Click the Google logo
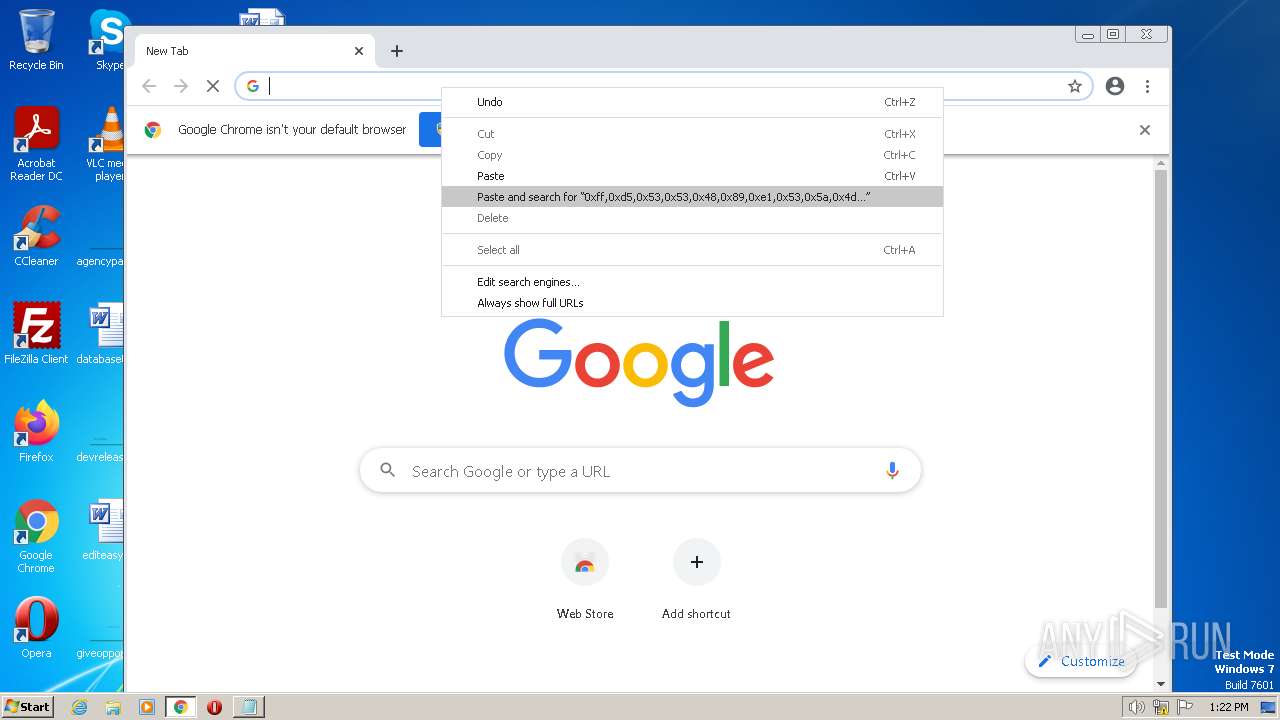1280x720 pixels. pyautogui.click(x=639, y=362)
